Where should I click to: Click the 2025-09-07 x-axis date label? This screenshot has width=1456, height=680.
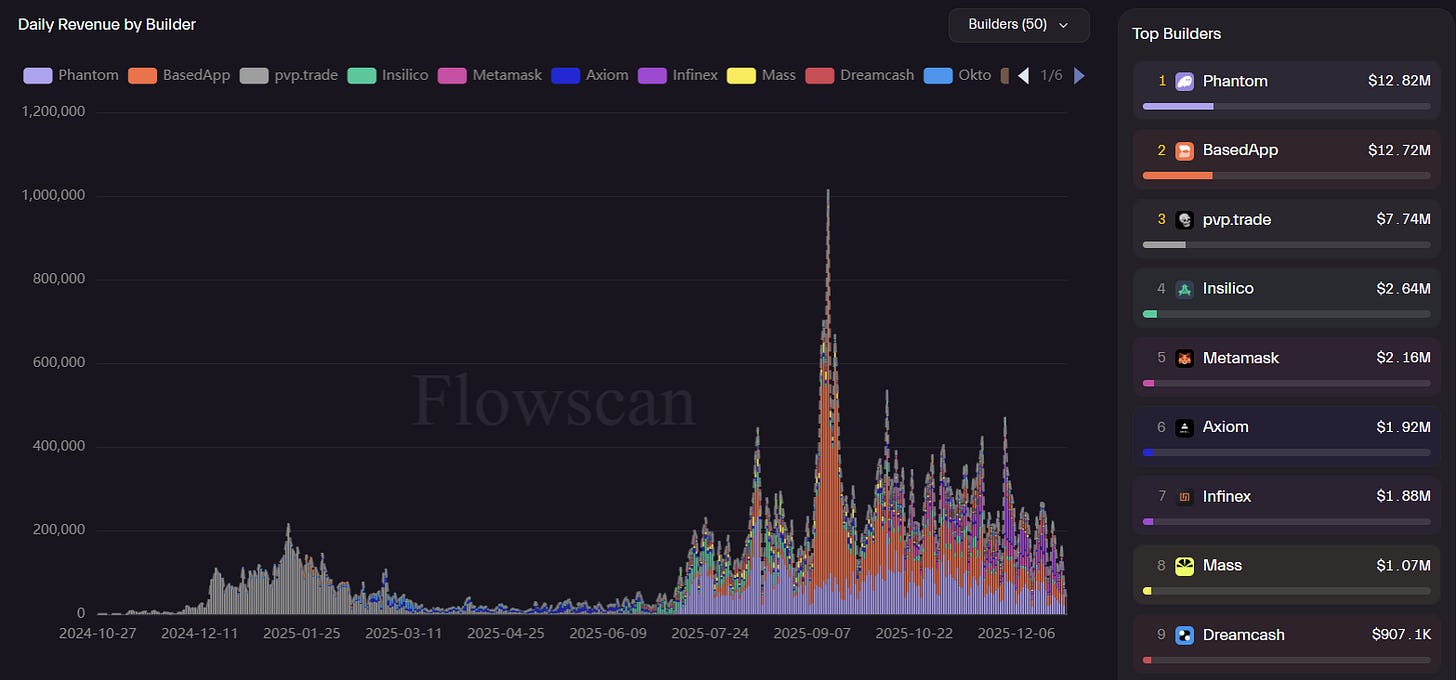click(x=811, y=633)
